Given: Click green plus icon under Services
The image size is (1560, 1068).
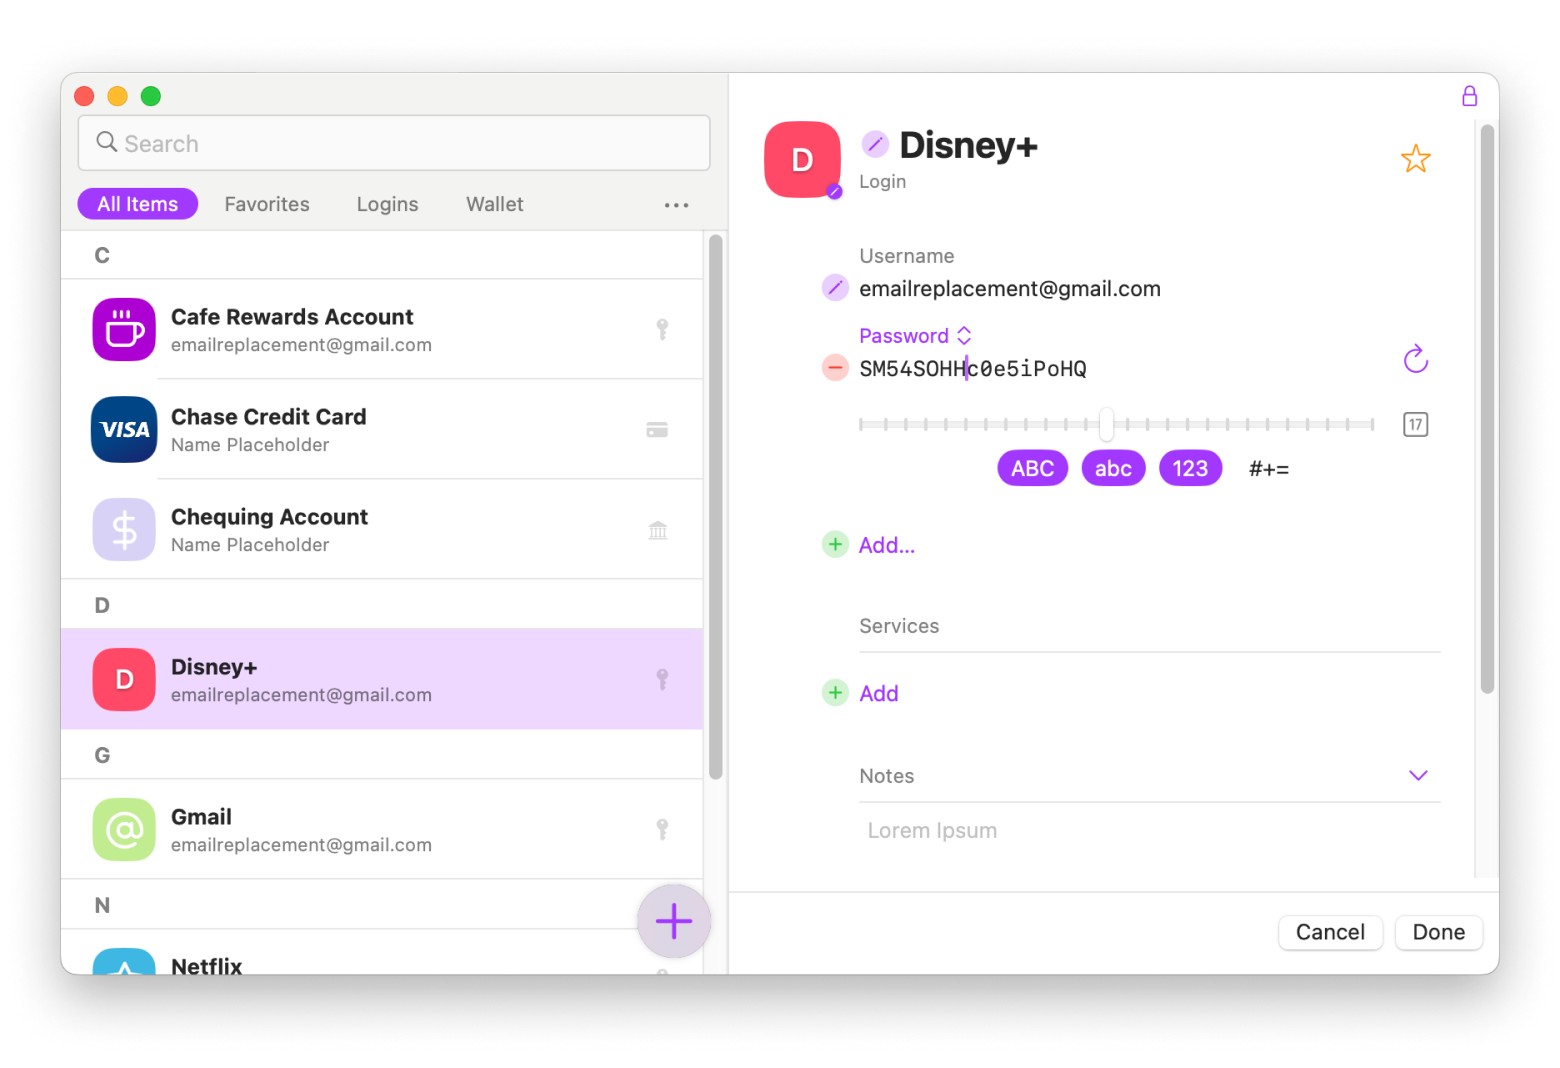Looking at the screenshot, I should [835, 693].
